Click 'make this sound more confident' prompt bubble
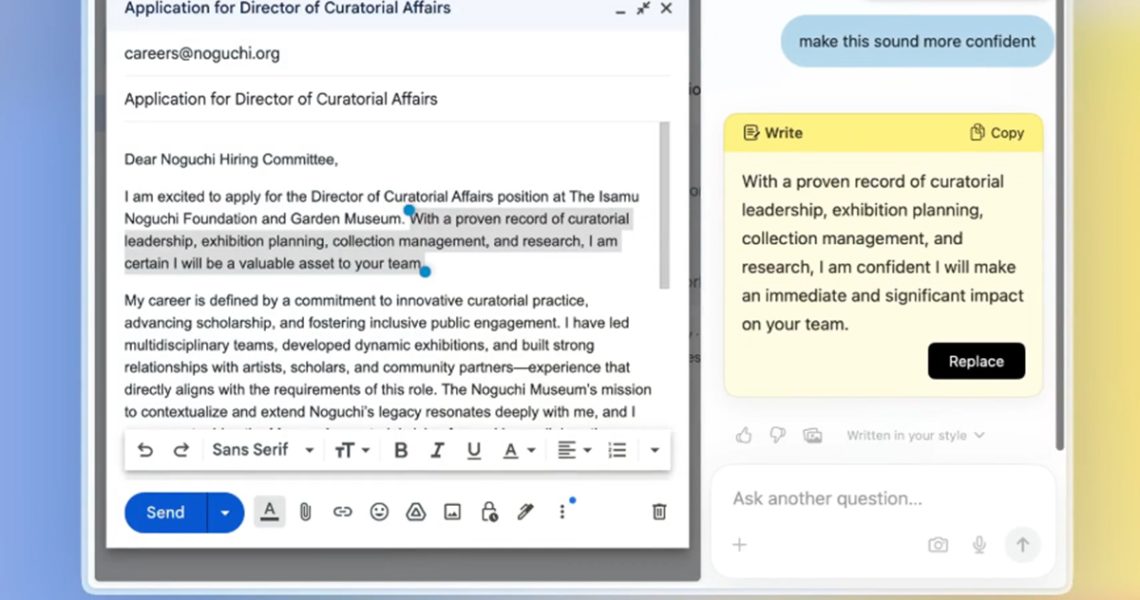The height and width of the screenshot is (600, 1140). (917, 41)
